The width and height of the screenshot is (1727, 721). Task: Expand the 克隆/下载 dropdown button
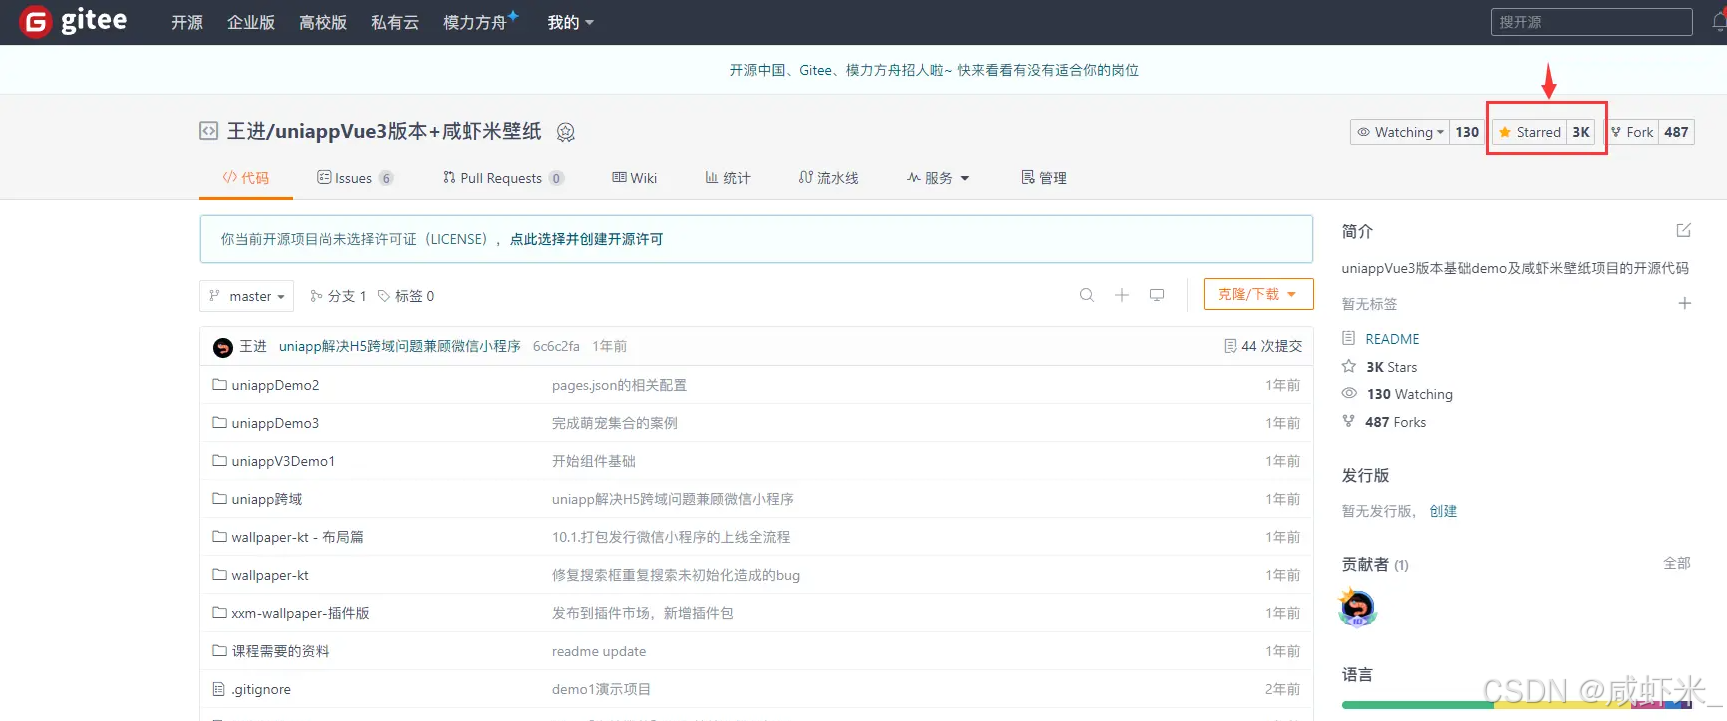click(1258, 294)
